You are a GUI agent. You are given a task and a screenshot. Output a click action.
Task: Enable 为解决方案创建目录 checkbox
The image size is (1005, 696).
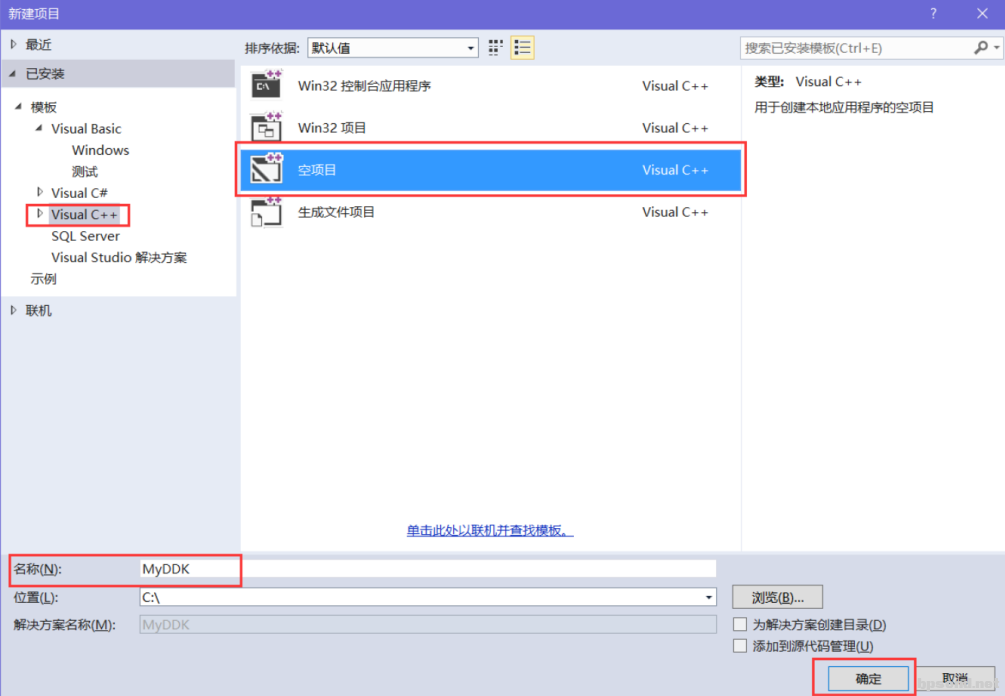click(740, 624)
